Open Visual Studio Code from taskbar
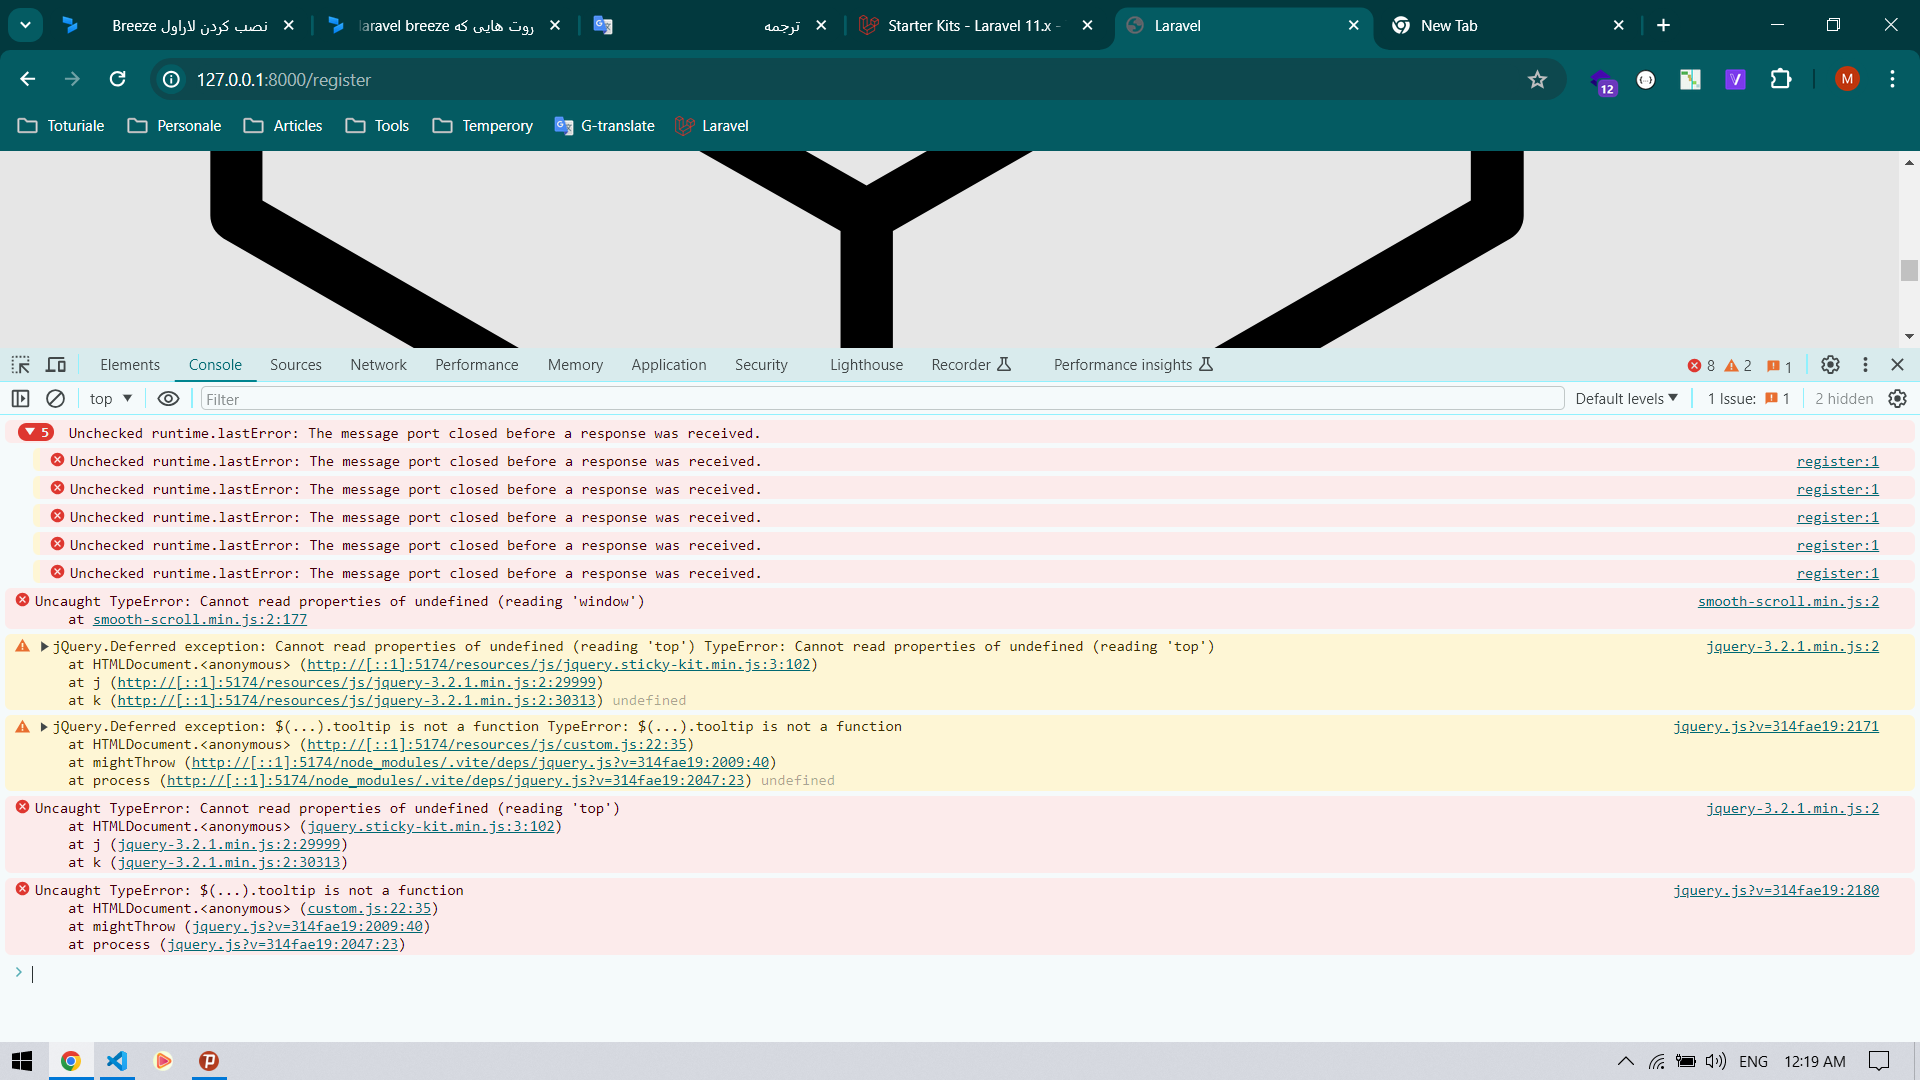The height and width of the screenshot is (1080, 1920). (117, 1061)
